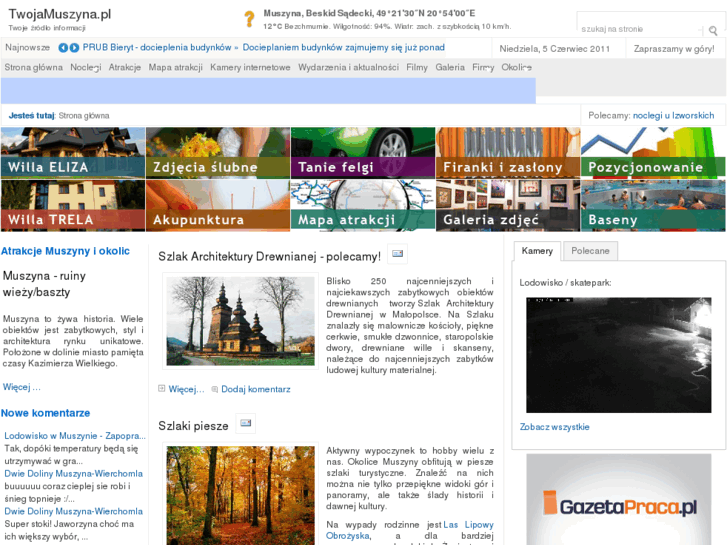Open Pozycjonowanie banner tile
The image size is (727, 545).
click(x=653, y=153)
